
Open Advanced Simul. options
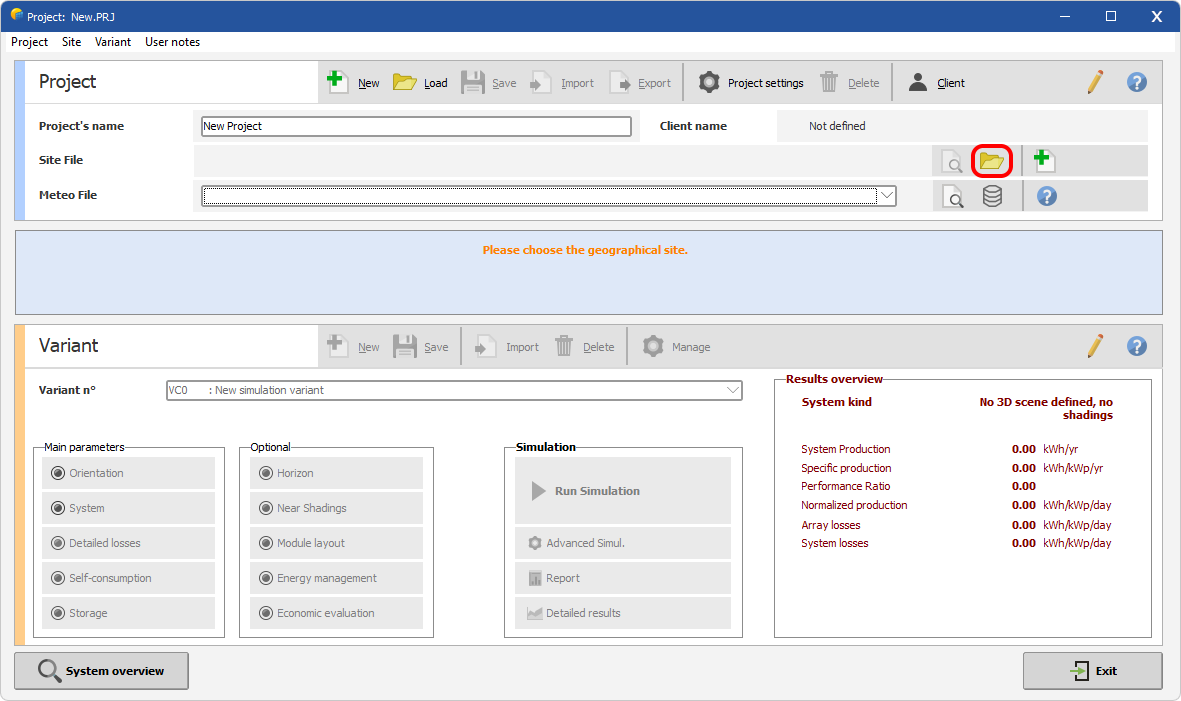(623, 543)
